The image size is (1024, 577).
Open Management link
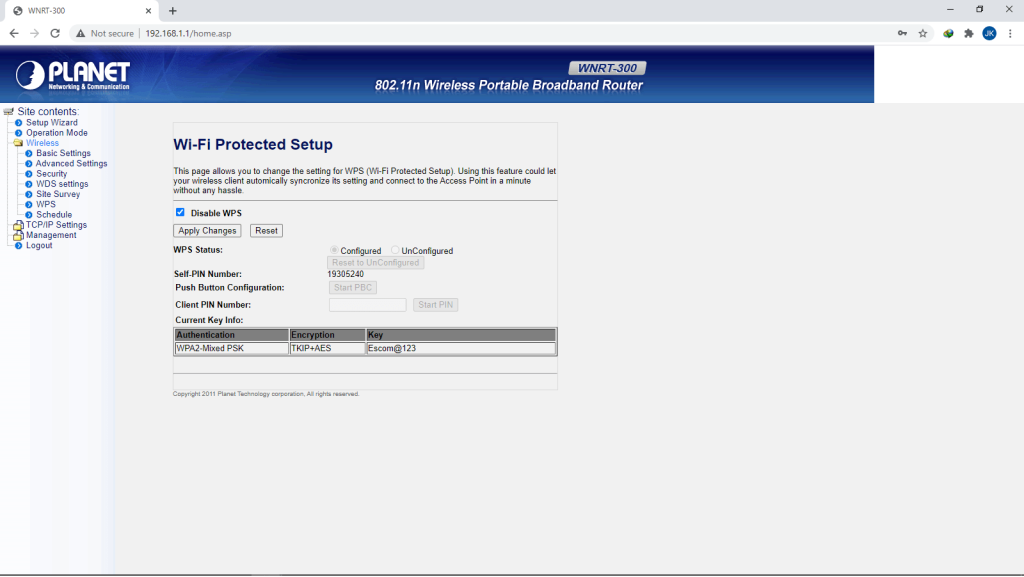tap(51, 236)
